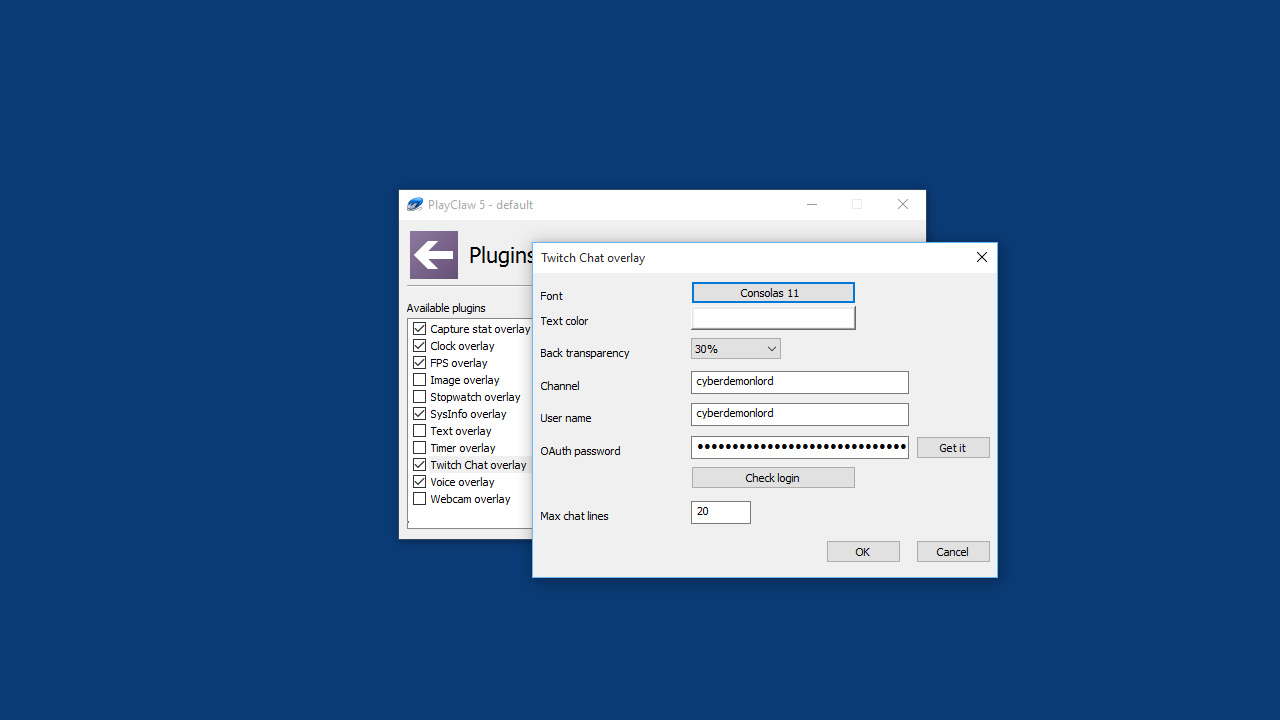Click into the Channel text field

[x=799, y=382]
